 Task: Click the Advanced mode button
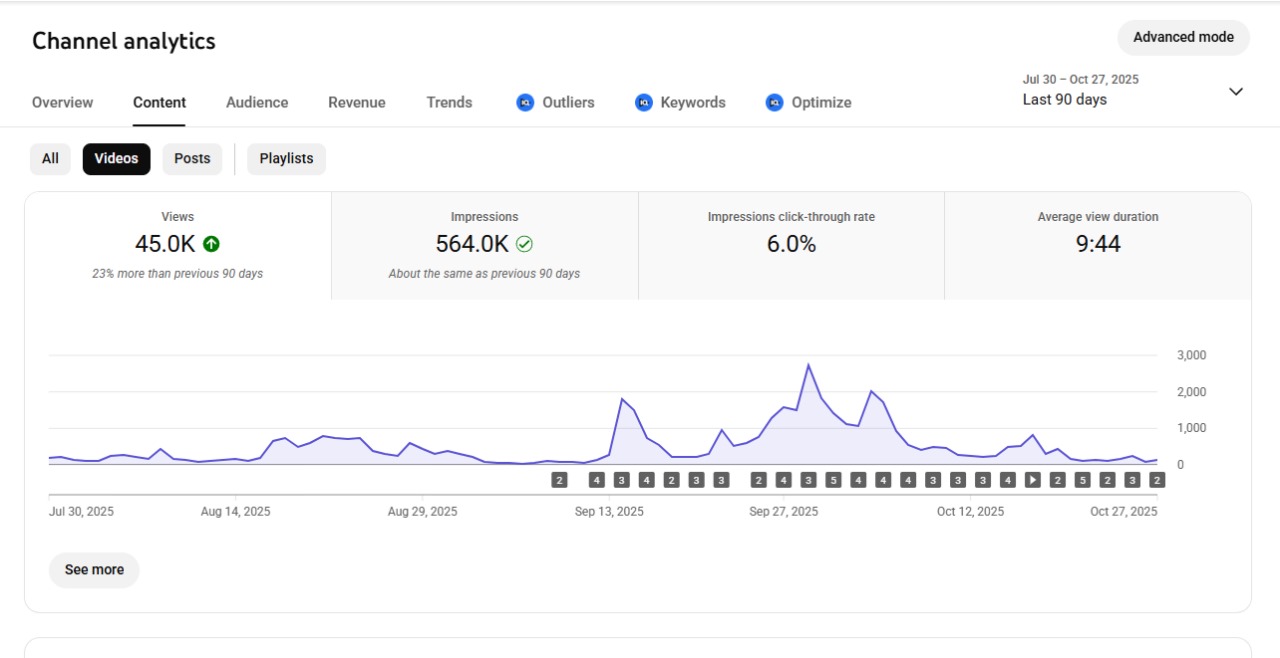(1183, 37)
